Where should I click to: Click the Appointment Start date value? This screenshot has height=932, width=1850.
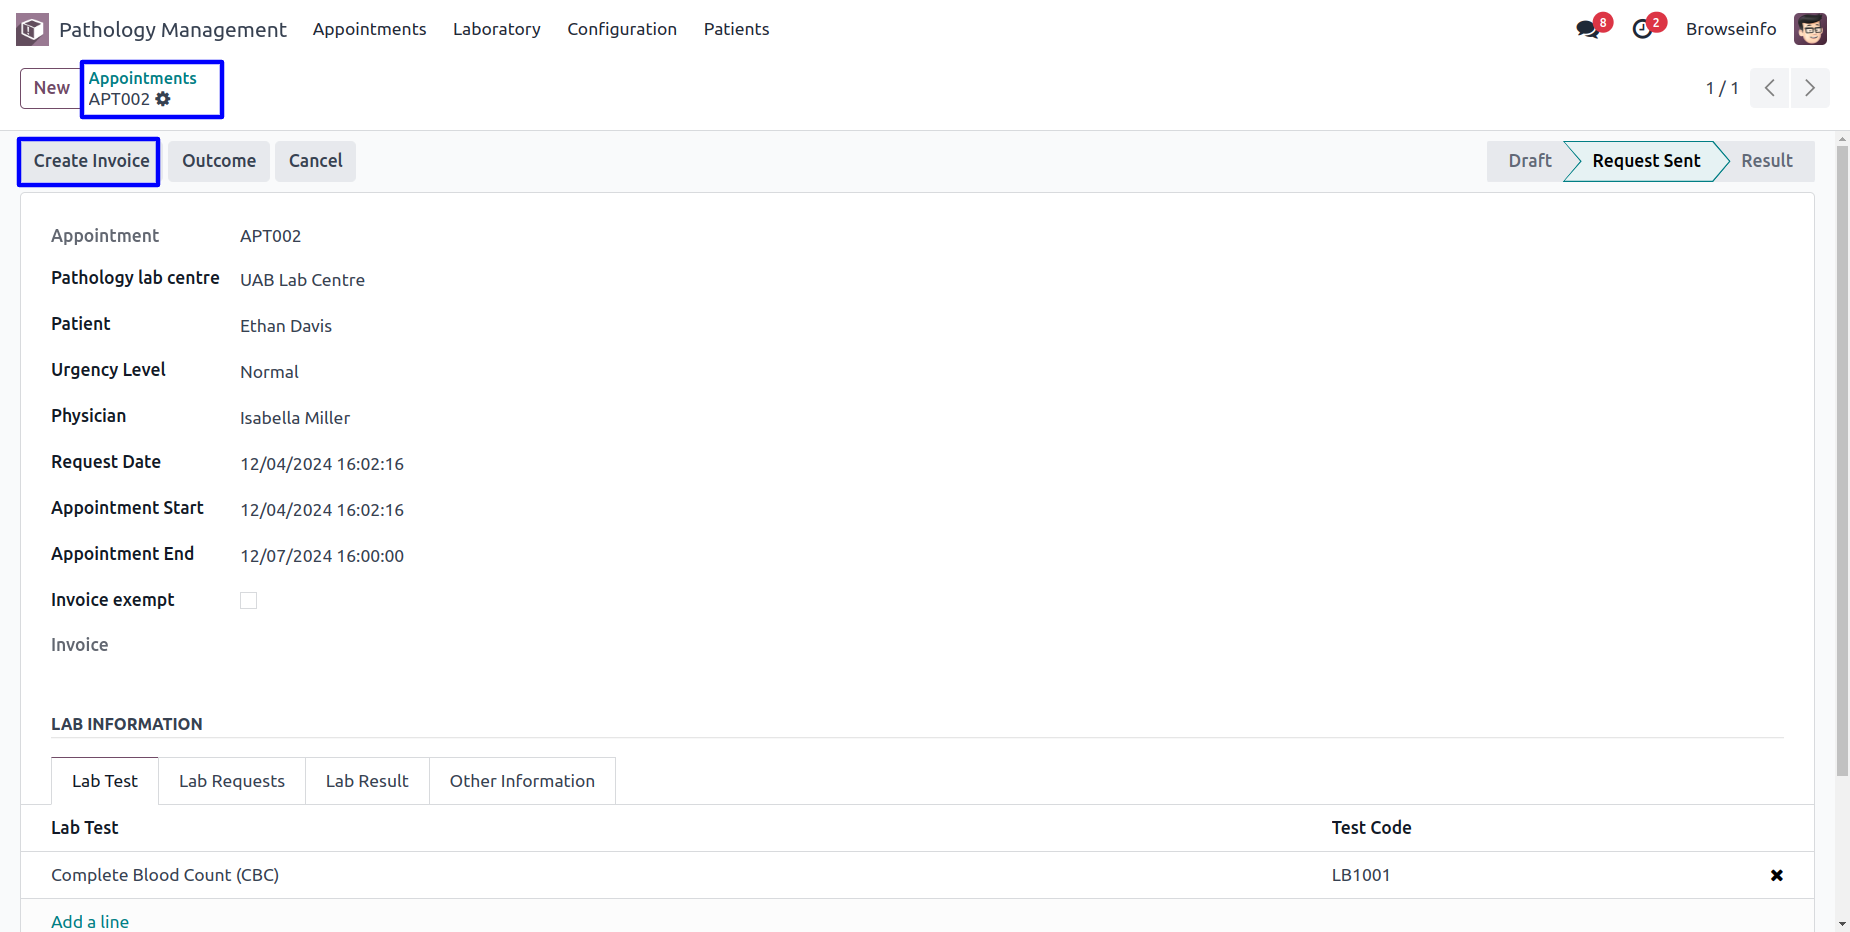tap(322, 510)
